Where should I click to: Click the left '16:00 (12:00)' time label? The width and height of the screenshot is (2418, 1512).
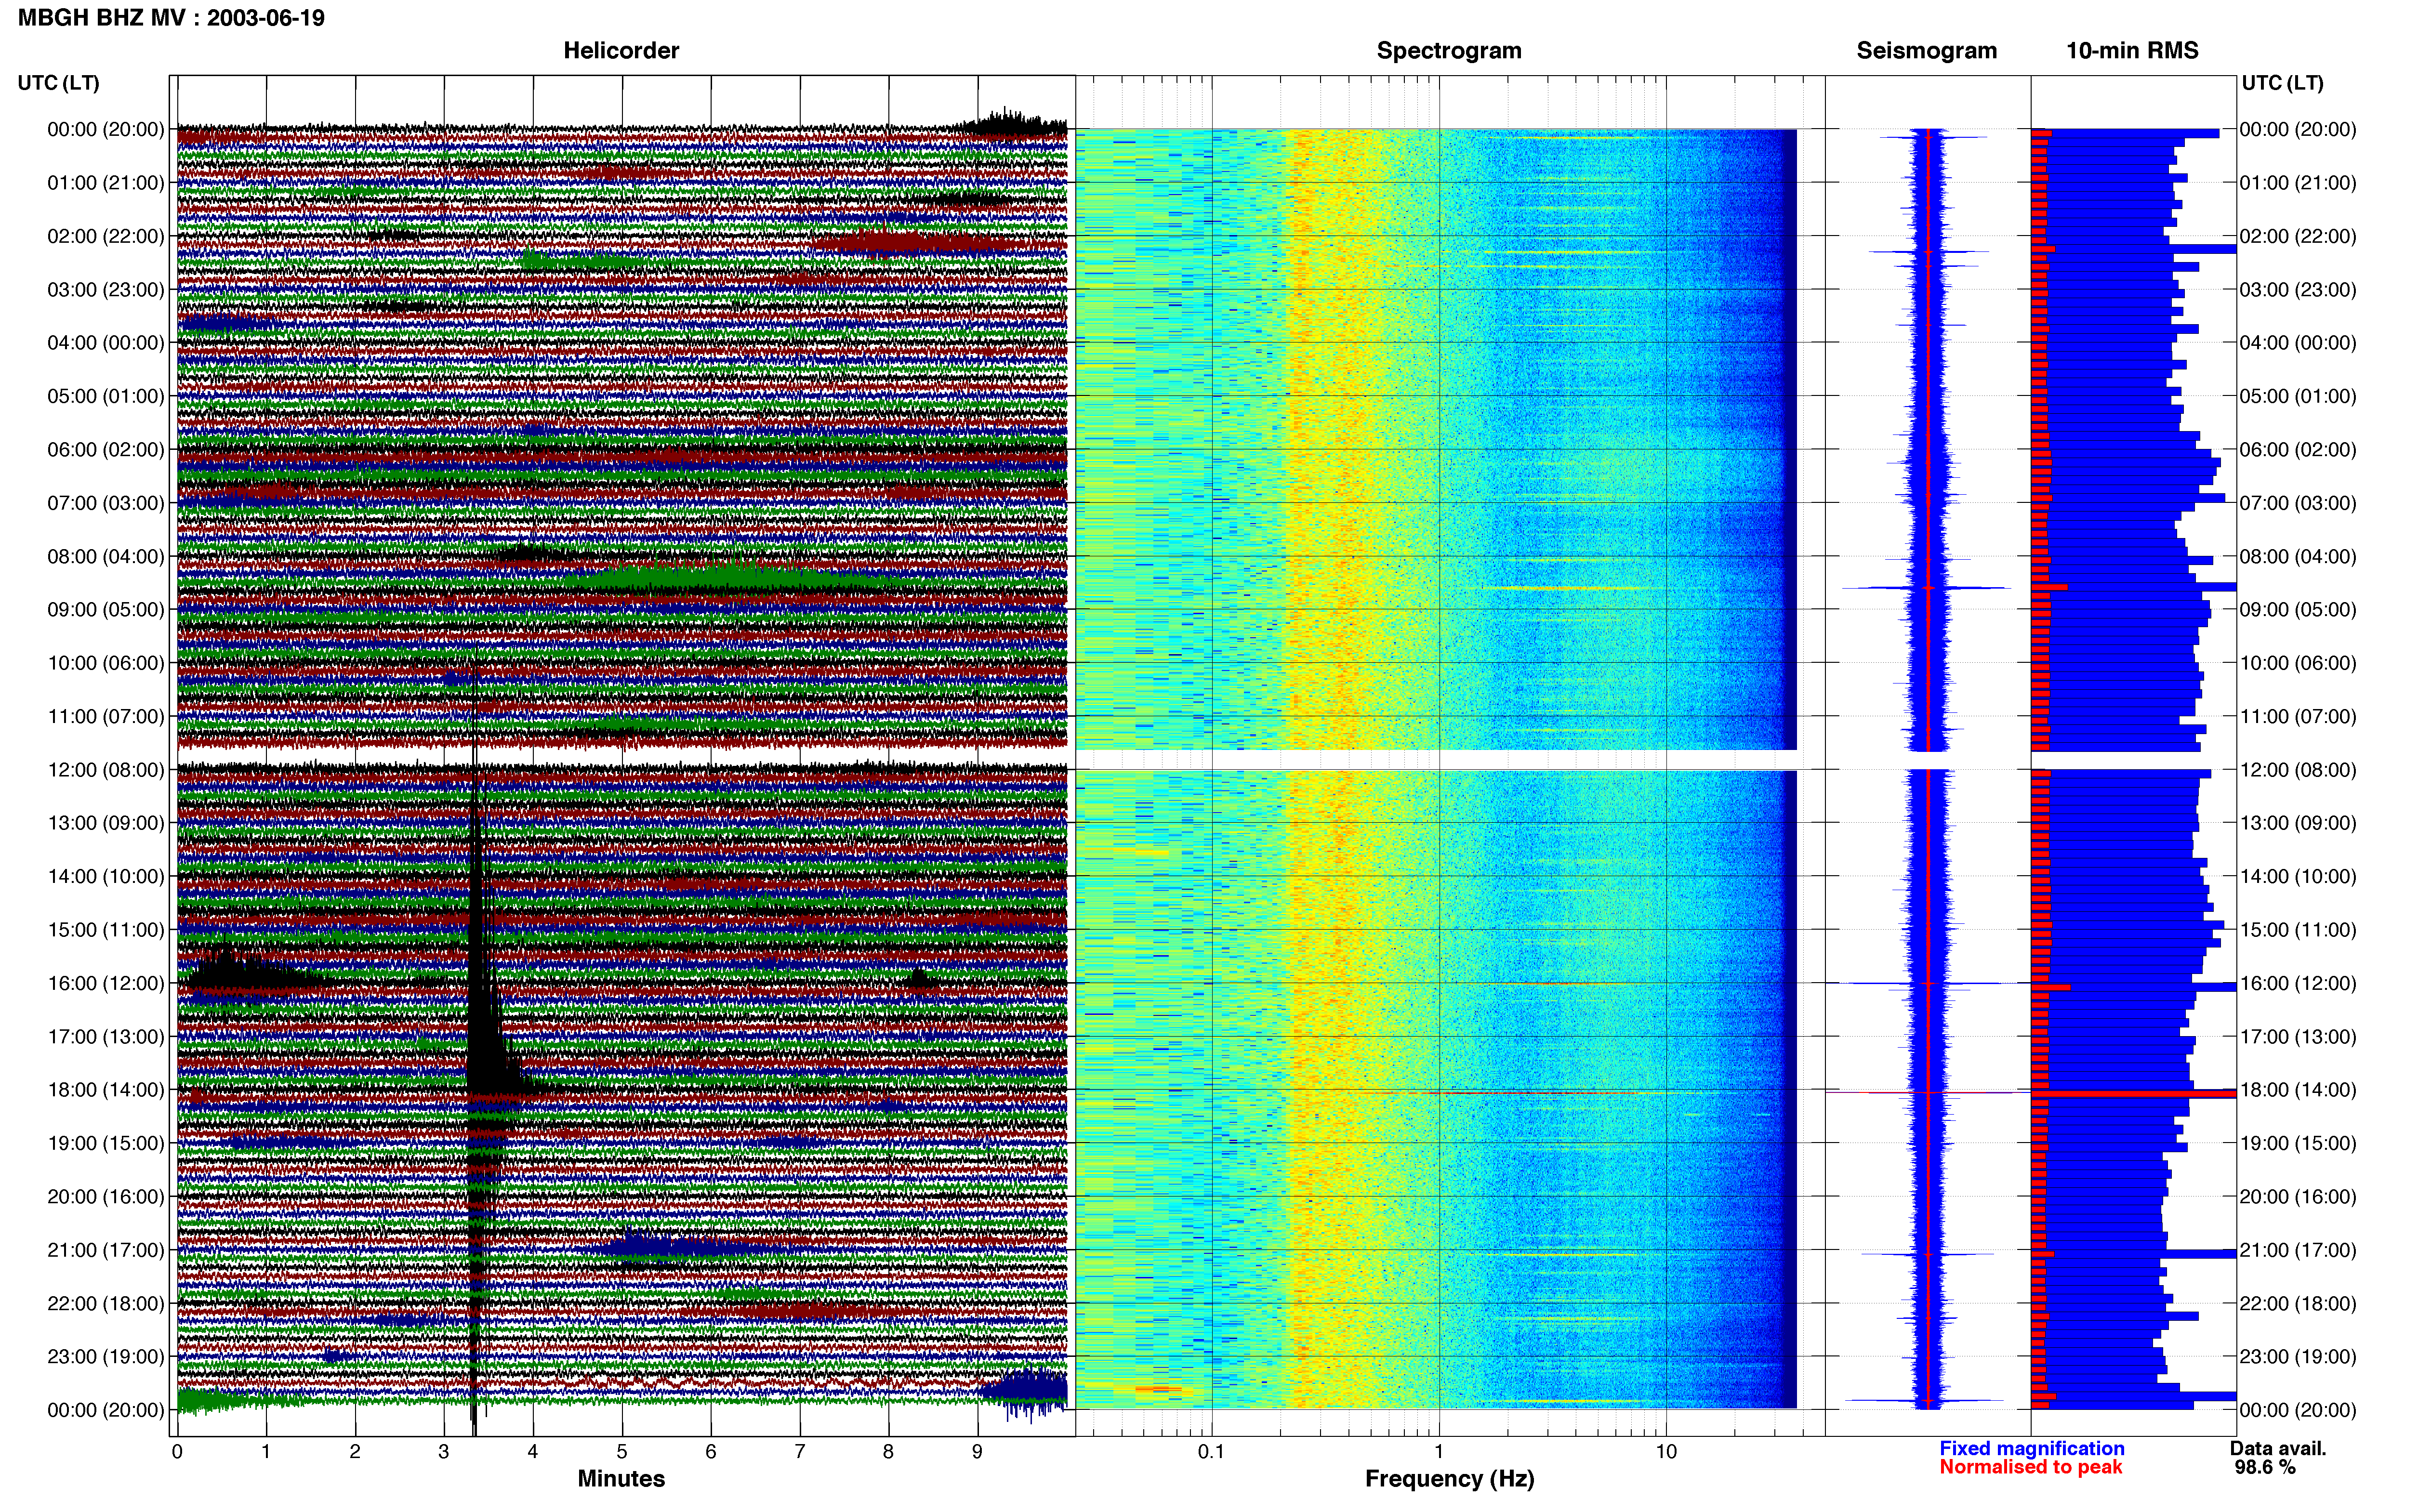click(x=106, y=983)
